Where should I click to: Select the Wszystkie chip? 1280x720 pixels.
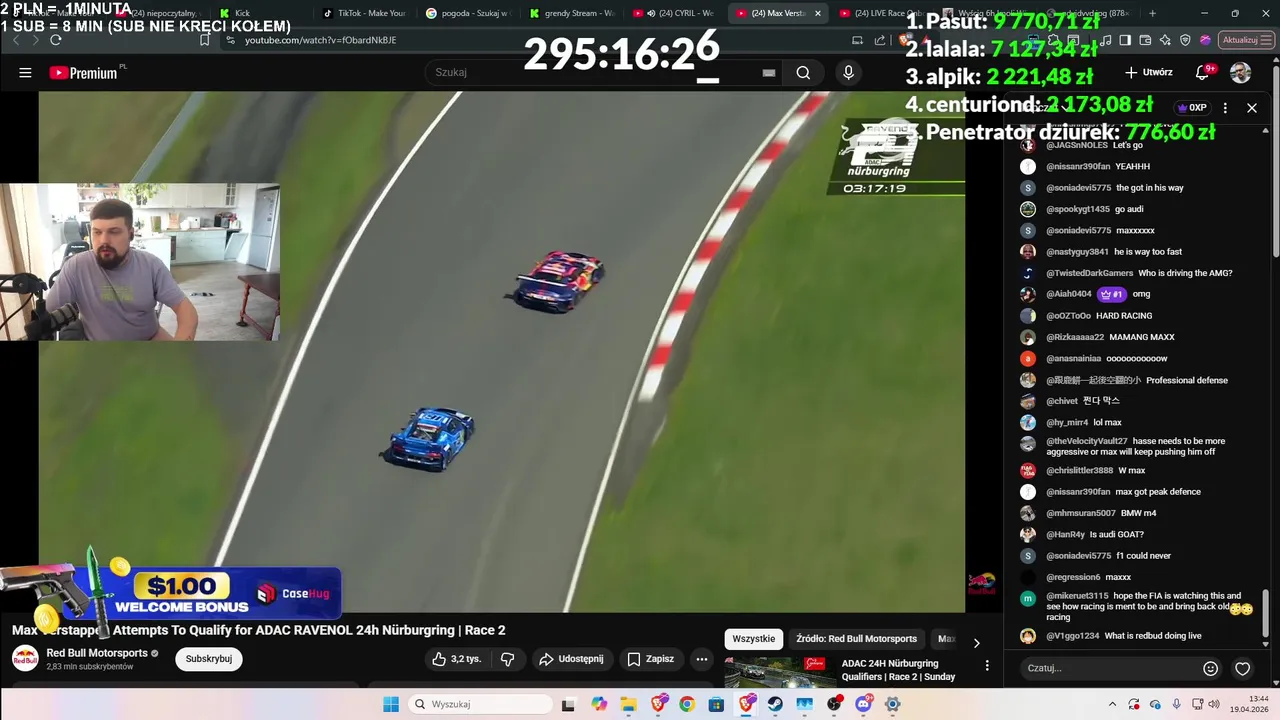click(x=754, y=639)
